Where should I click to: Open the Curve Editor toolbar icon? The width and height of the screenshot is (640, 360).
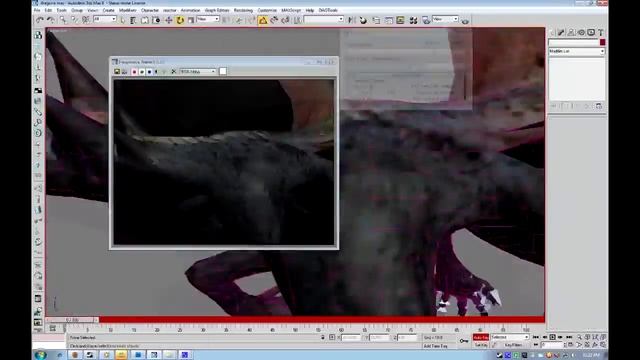tap(388, 20)
